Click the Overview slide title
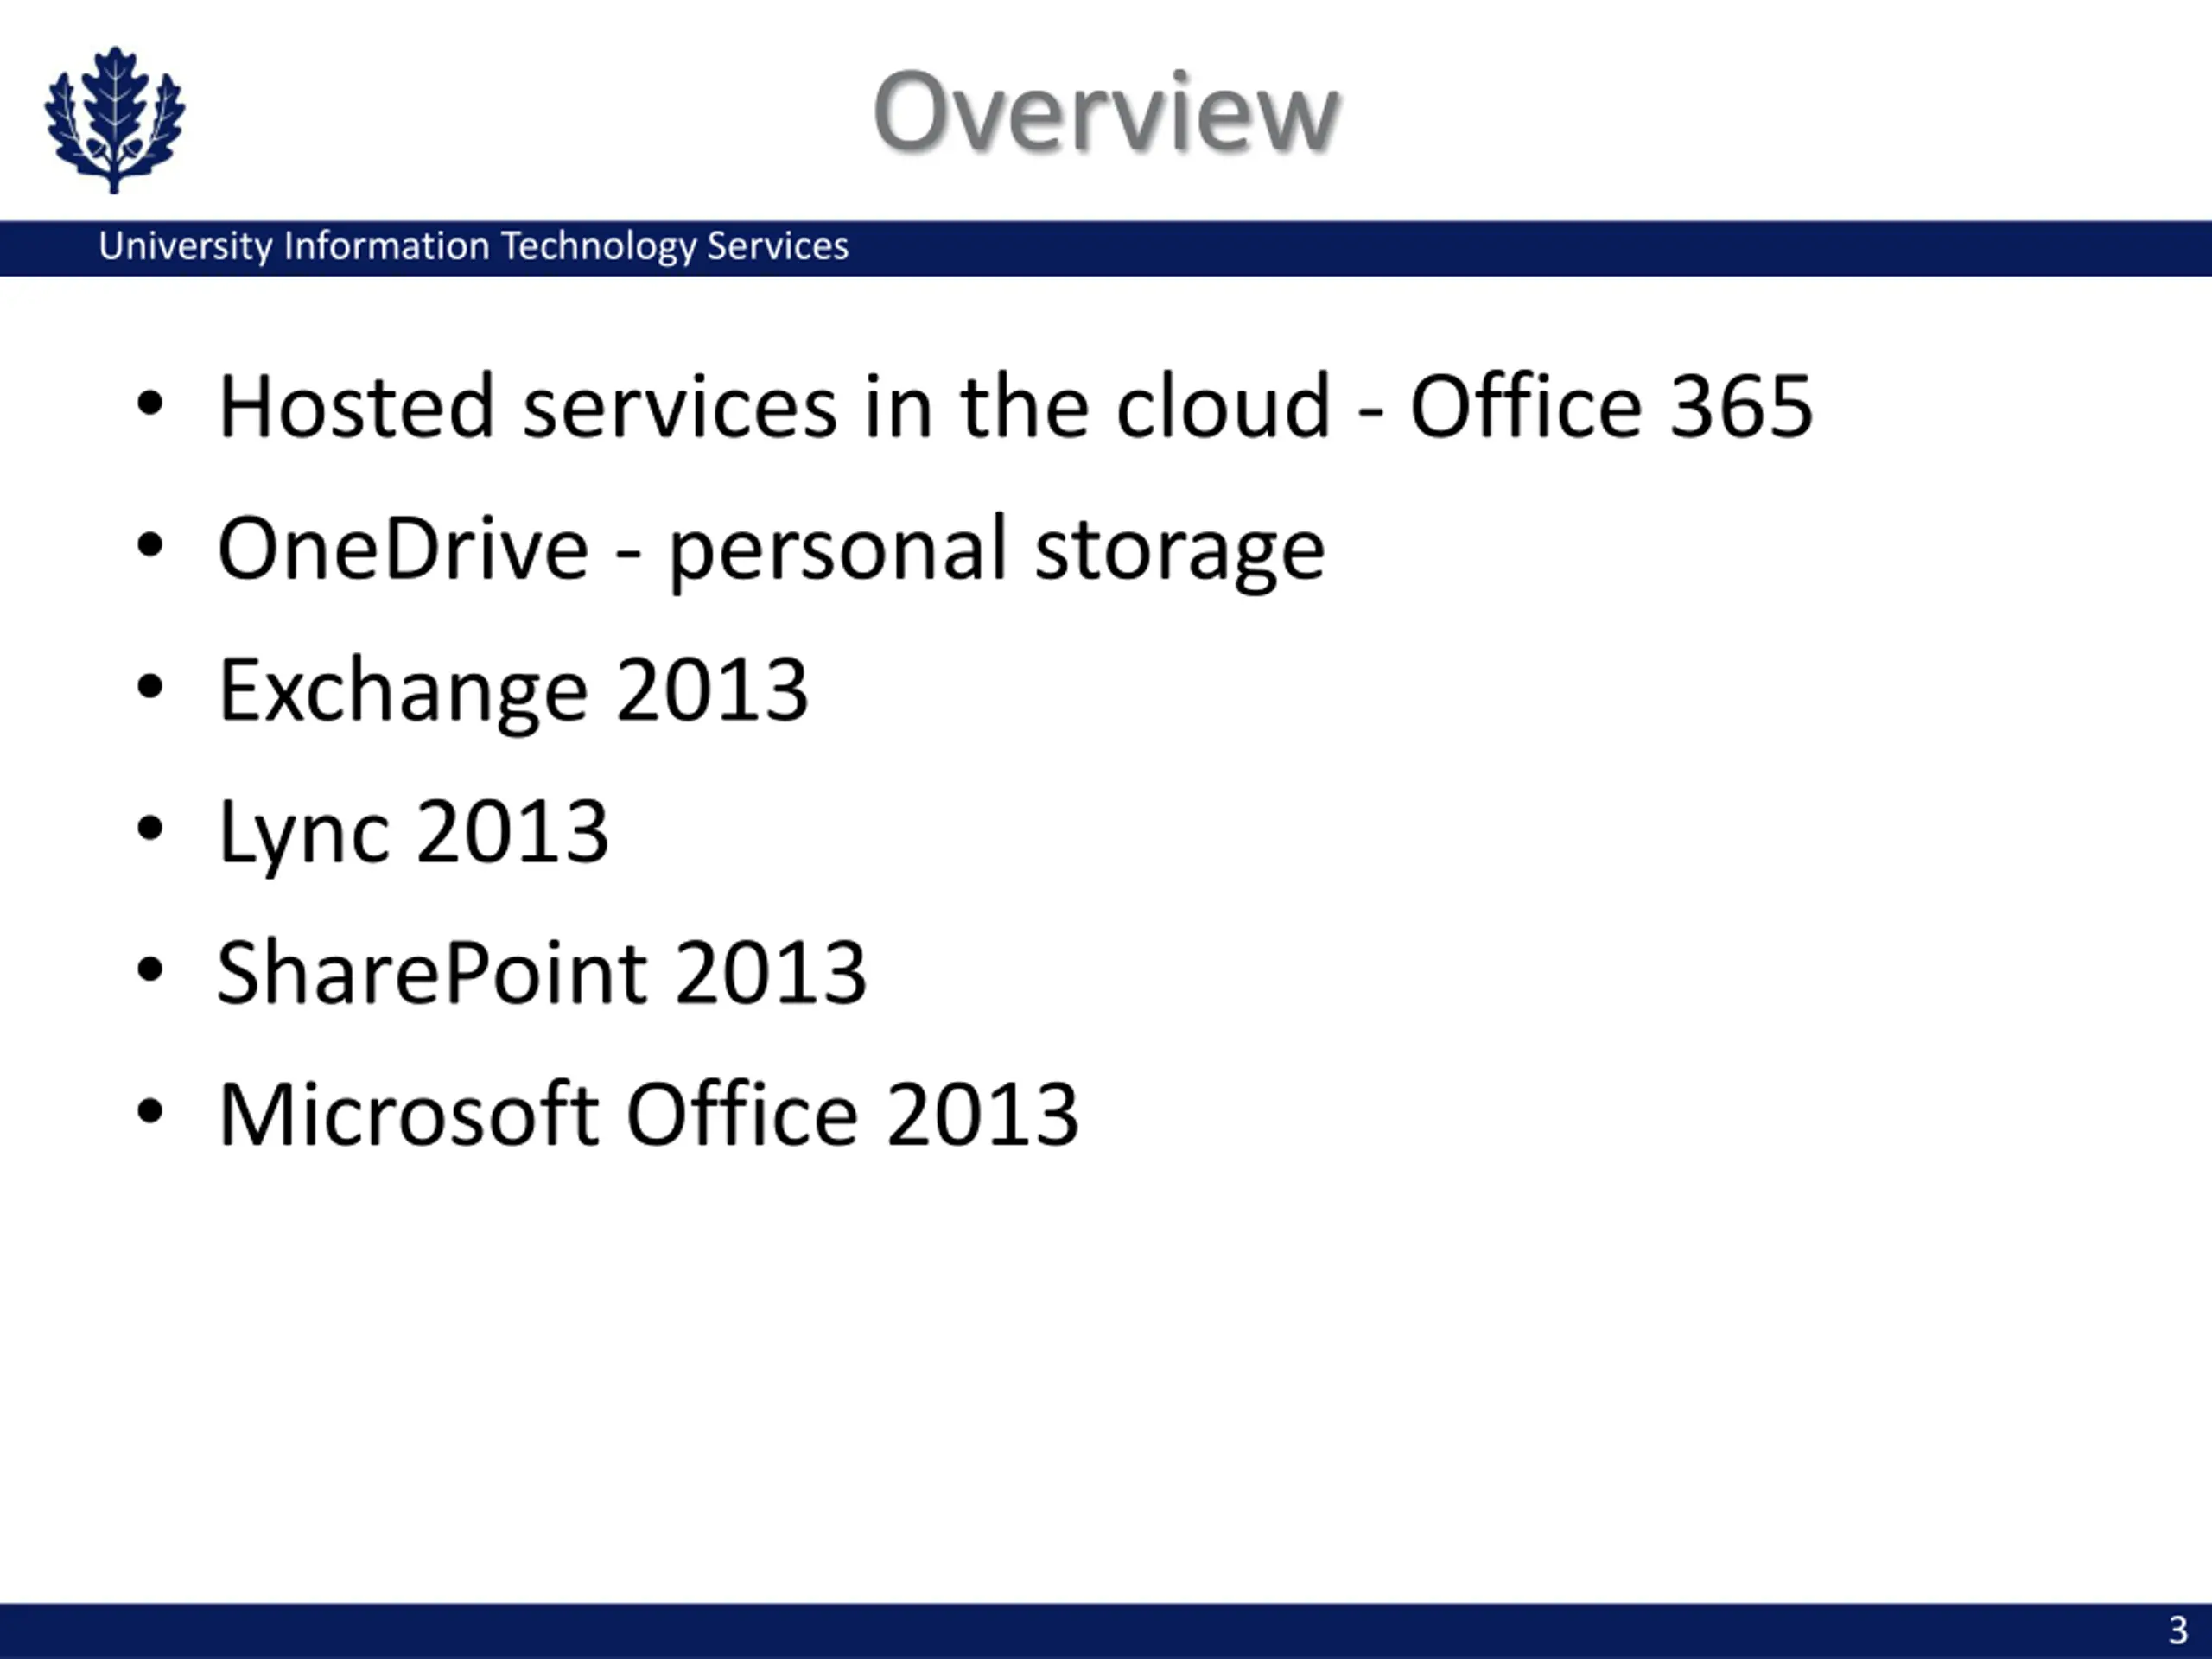This screenshot has height=1659, width=2212. 1105,112
